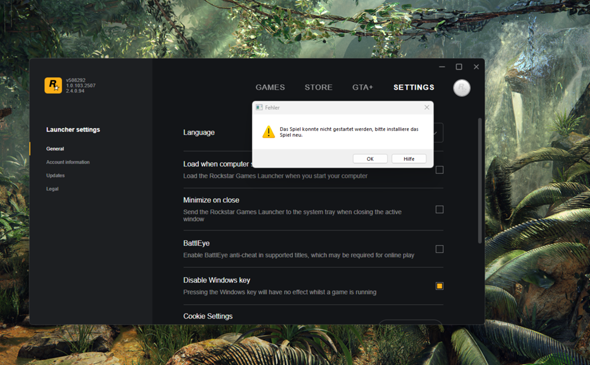Enable Load when computer starts checkbox

click(x=439, y=170)
